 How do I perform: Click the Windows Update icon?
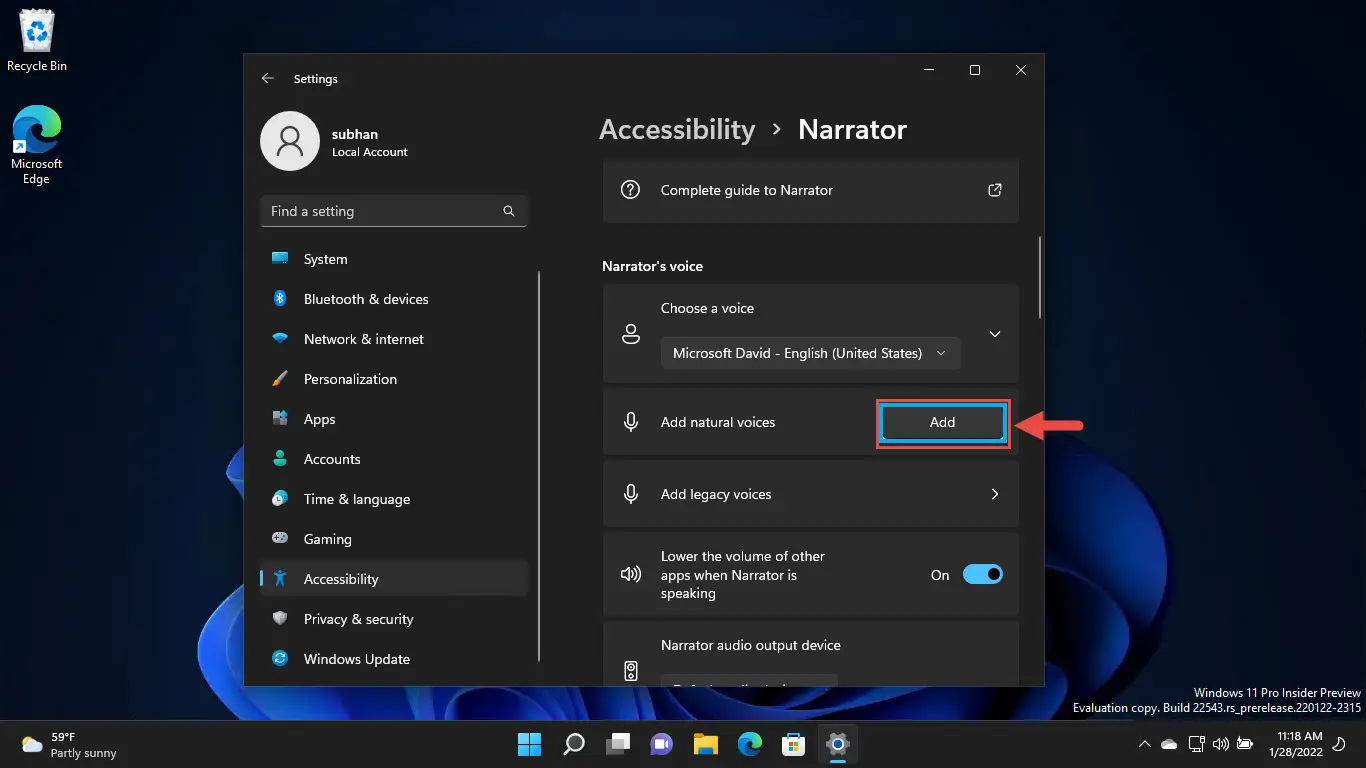click(x=281, y=658)
